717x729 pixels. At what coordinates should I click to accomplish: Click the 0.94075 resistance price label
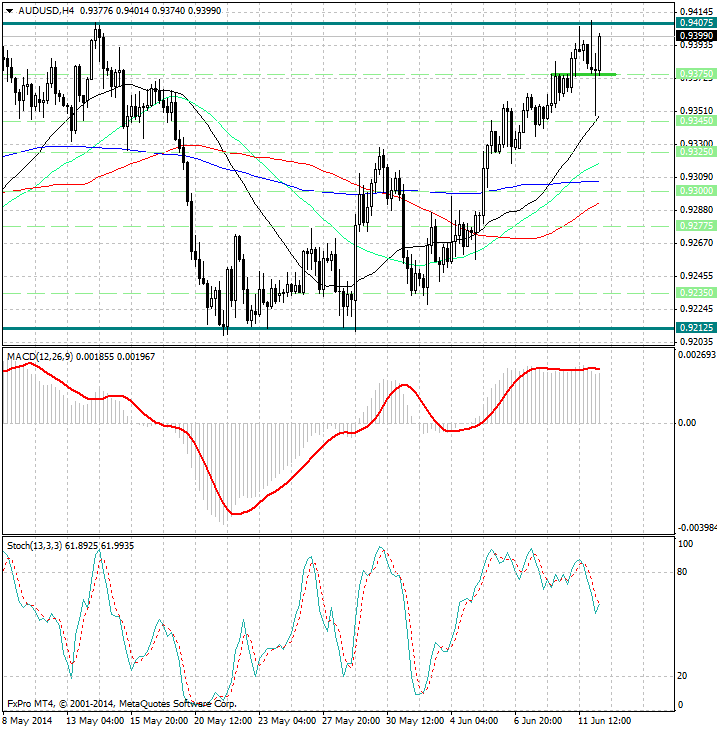coord(695,22)
